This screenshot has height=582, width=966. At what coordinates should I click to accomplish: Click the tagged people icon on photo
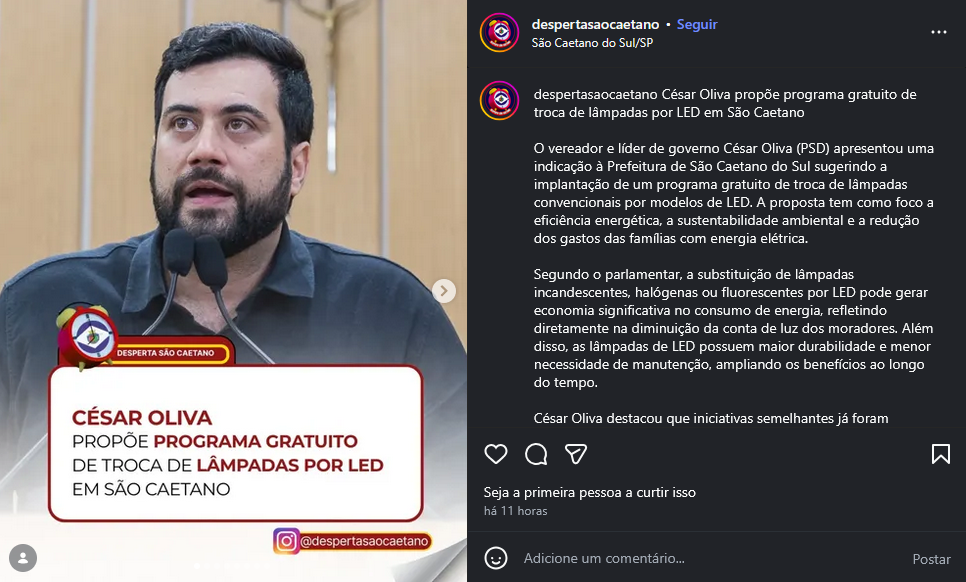(23, 558)
